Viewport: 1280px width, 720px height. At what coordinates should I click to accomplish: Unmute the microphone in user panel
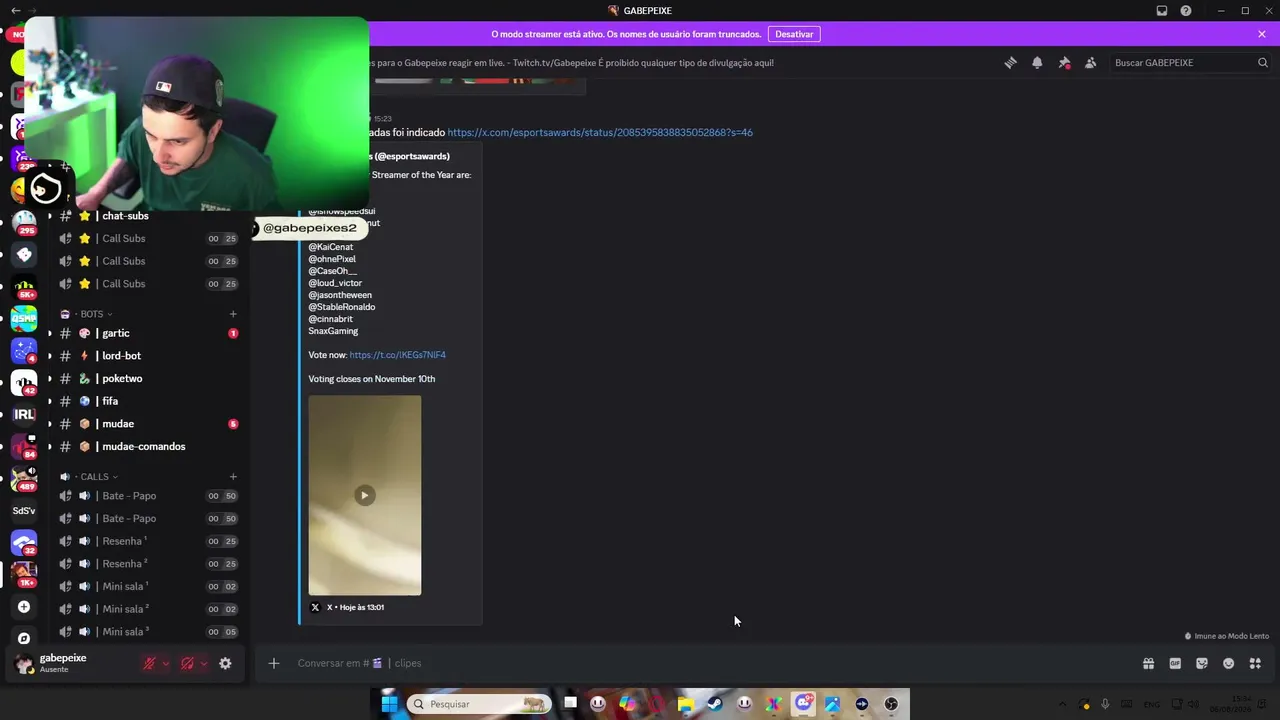click(x=149, y=663)
